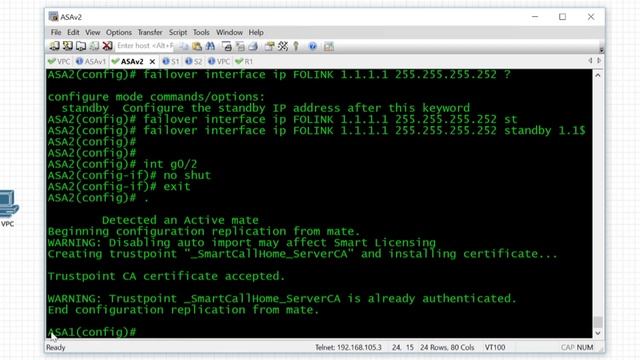The image size is (640, 360).
Task: Click into the Enter host field
Action: pyautogui.click(x=145, y=46)
